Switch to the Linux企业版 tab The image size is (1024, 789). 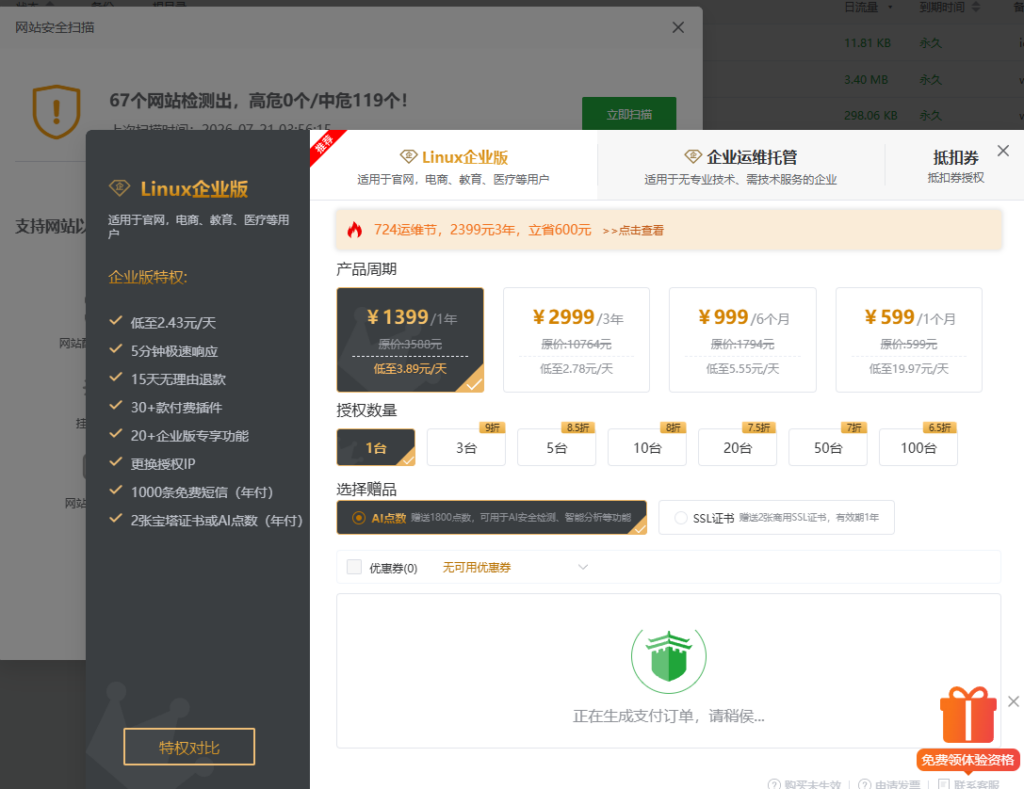(x=453, y=166)
